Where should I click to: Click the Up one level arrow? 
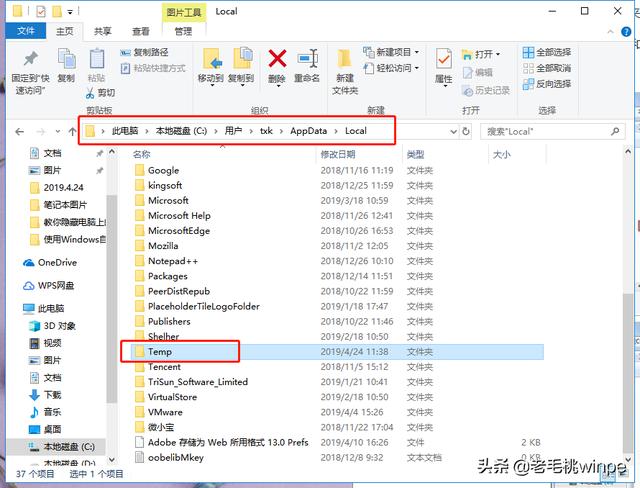click(72, 131)
